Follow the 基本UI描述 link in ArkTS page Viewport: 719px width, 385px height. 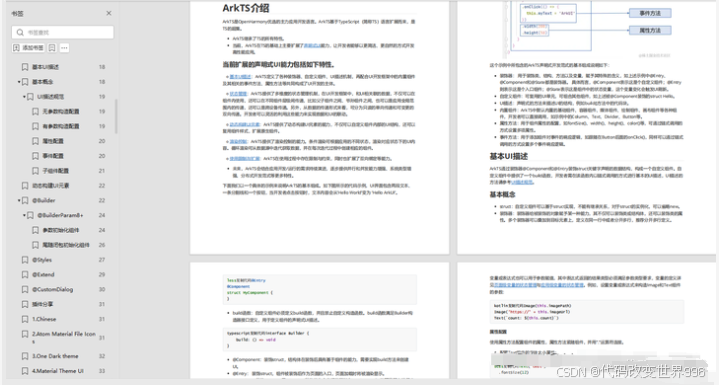coord(240,77)
